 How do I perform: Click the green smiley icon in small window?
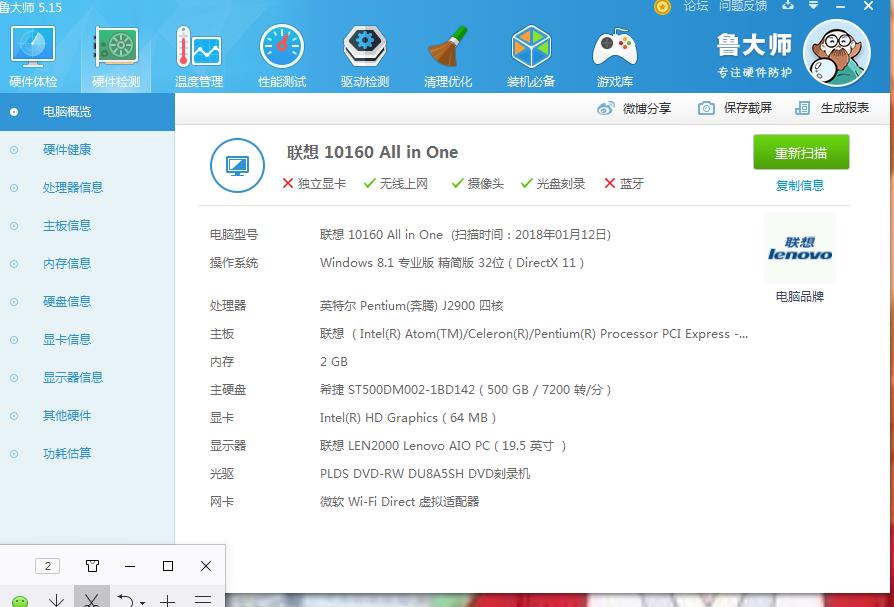pos(20,601)
